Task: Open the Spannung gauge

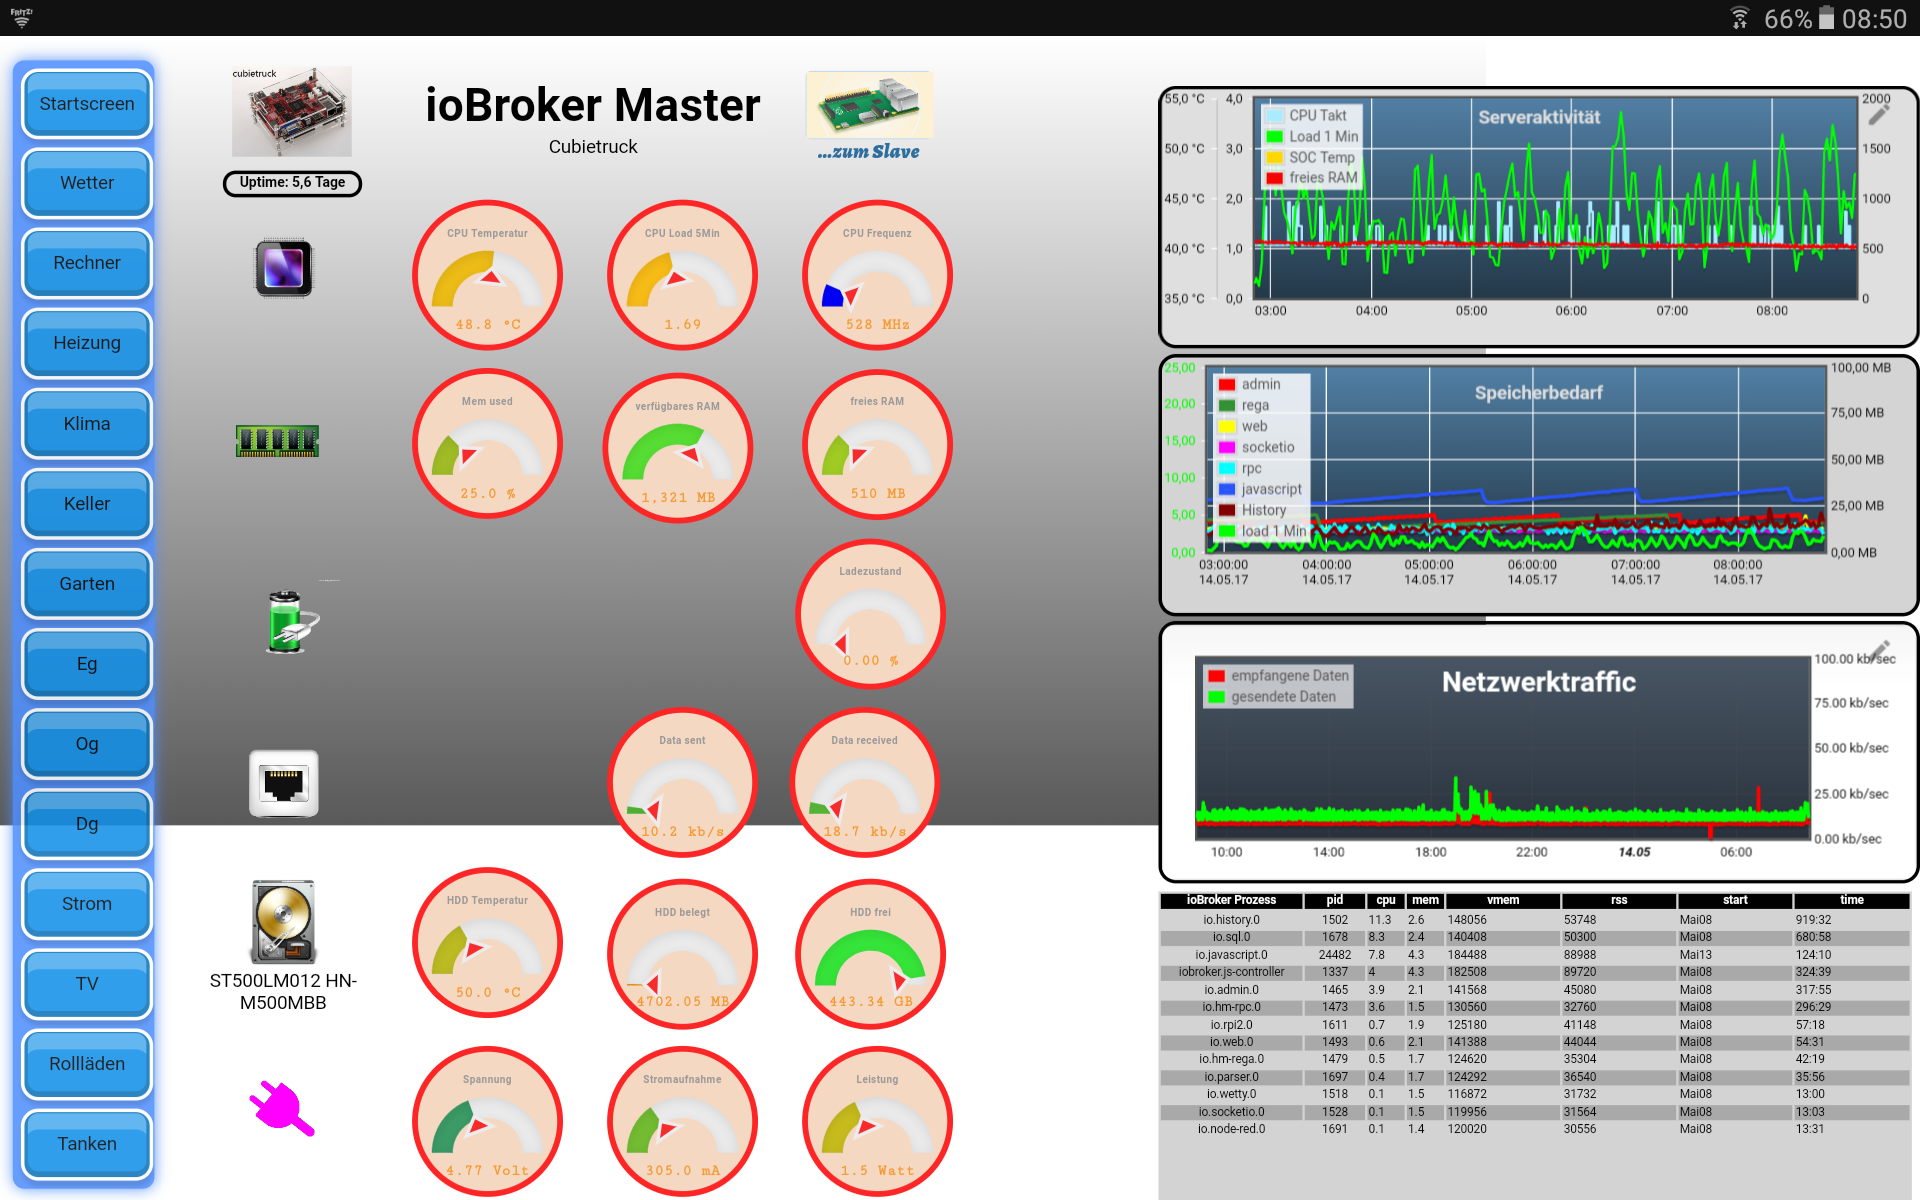Action: click(487, 1121)
